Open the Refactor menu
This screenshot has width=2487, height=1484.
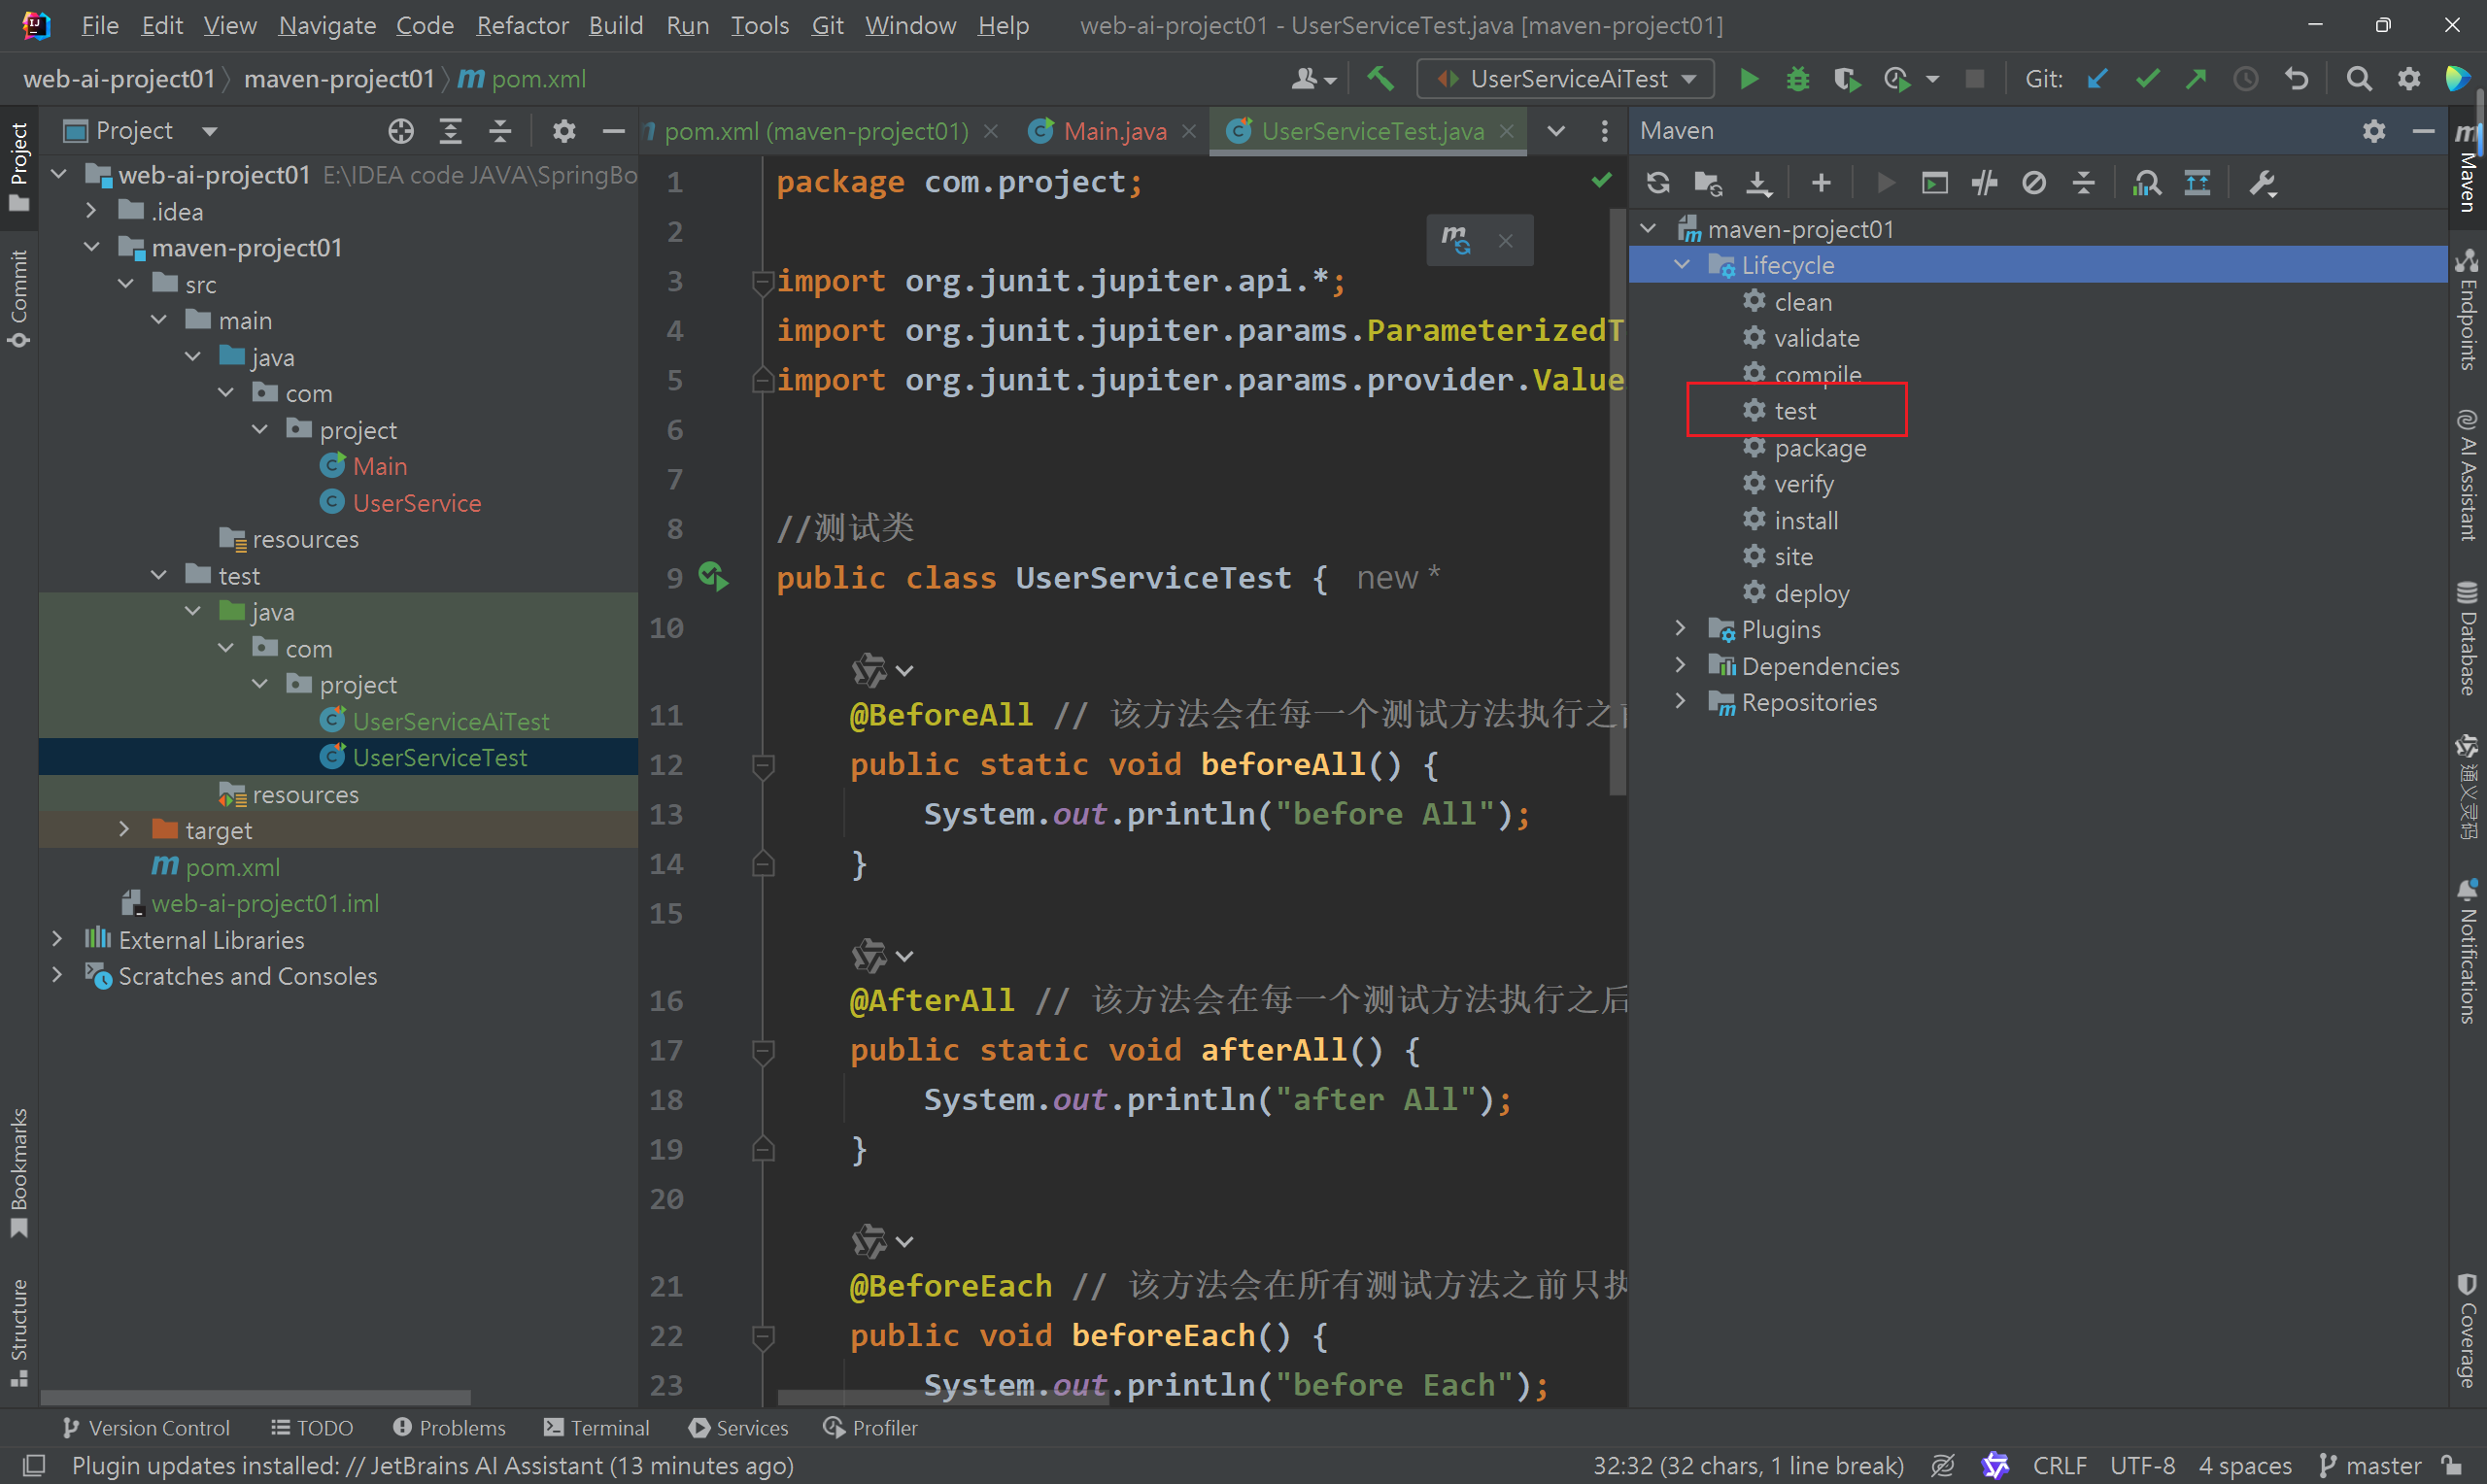(521, 25)
